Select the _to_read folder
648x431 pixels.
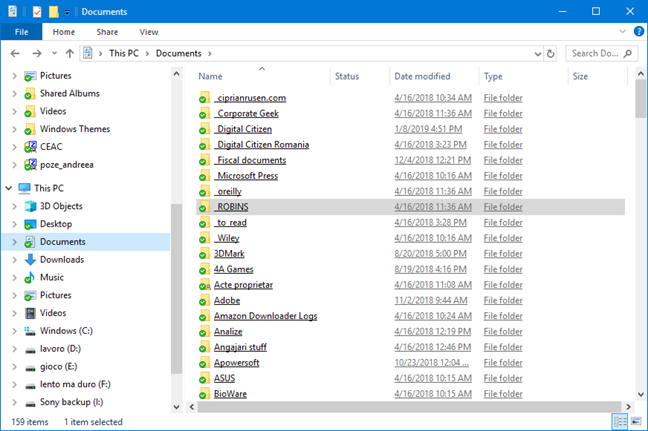230,223
